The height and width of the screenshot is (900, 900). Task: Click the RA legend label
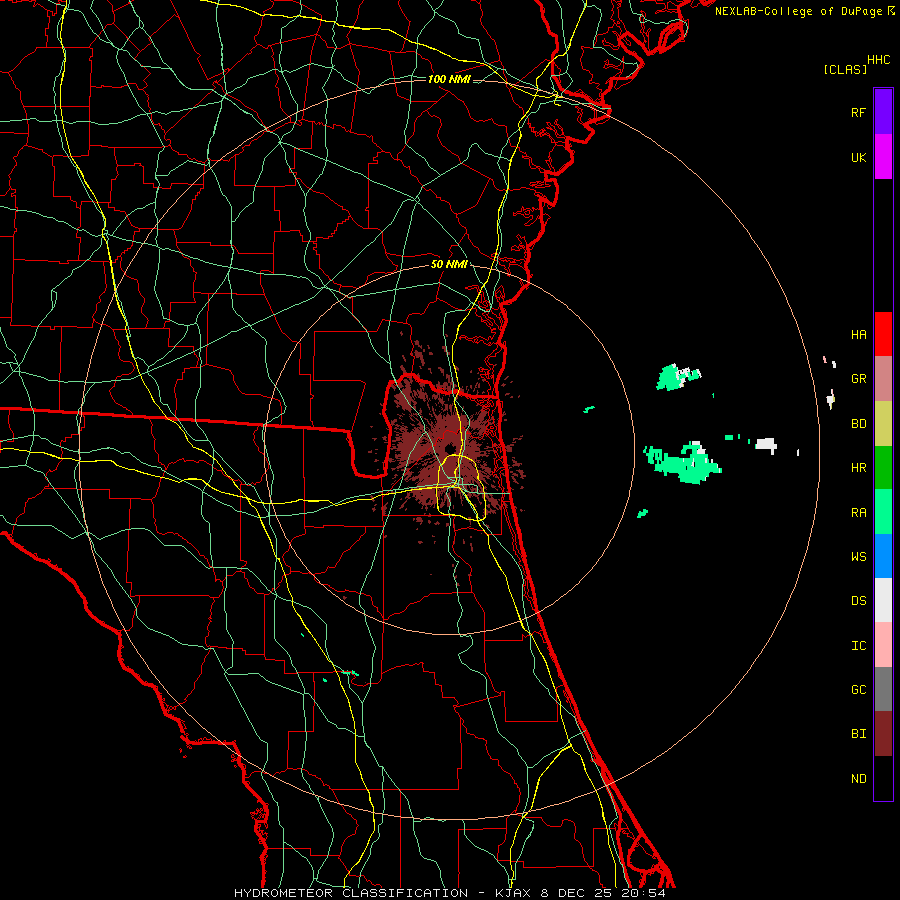pyautogui.click(x=858, y=512)
